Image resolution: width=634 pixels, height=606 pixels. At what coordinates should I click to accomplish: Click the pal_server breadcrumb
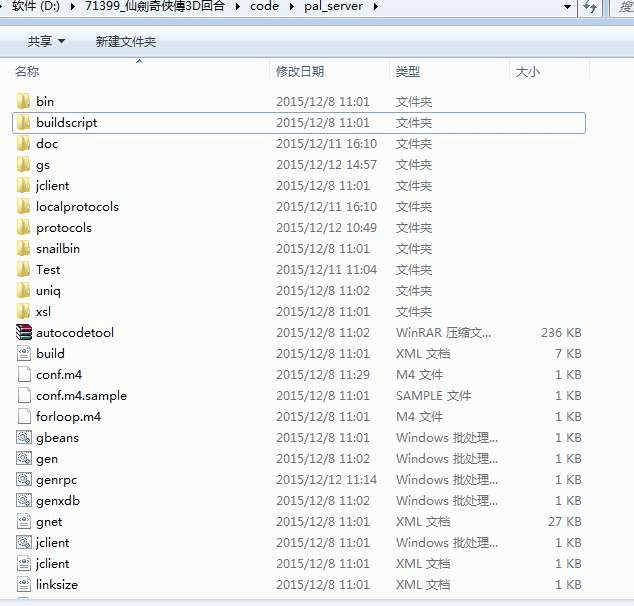334,6
